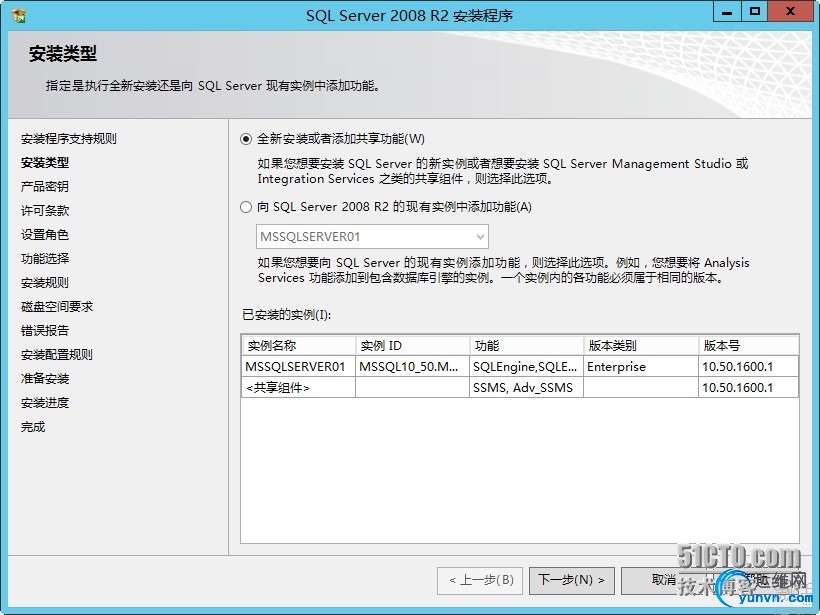Maximize the SQL Server setup window

click(x=754, y=13)
